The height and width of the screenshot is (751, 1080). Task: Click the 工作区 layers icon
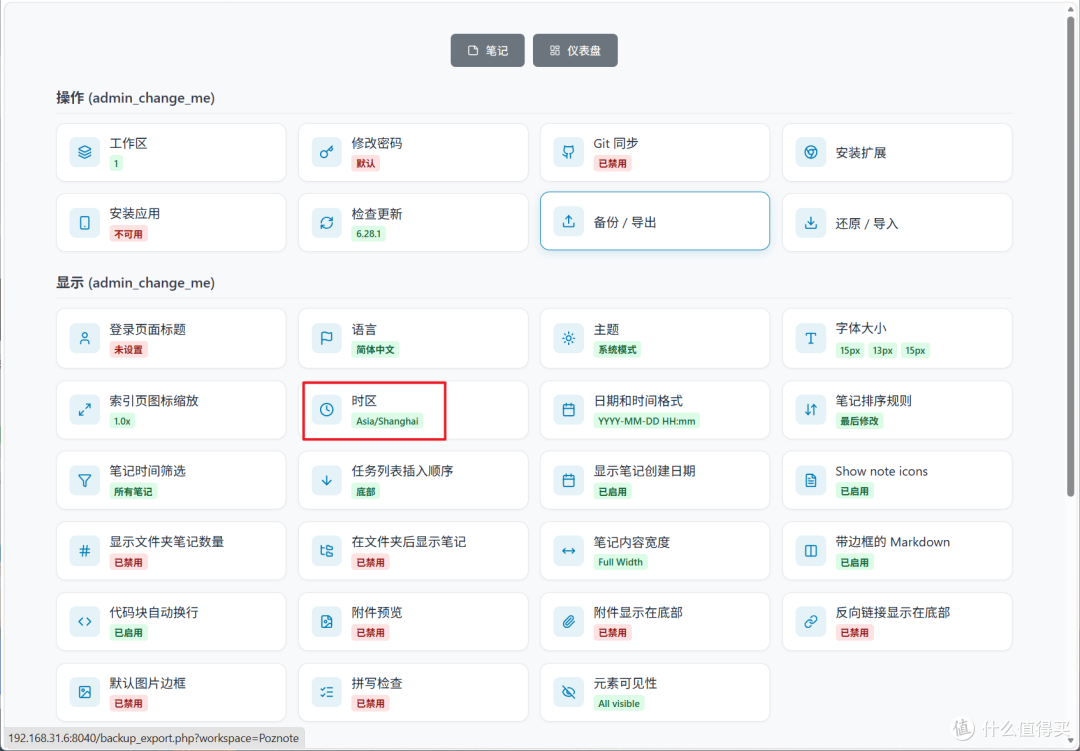pyautogui.click(x=85, y=152)
